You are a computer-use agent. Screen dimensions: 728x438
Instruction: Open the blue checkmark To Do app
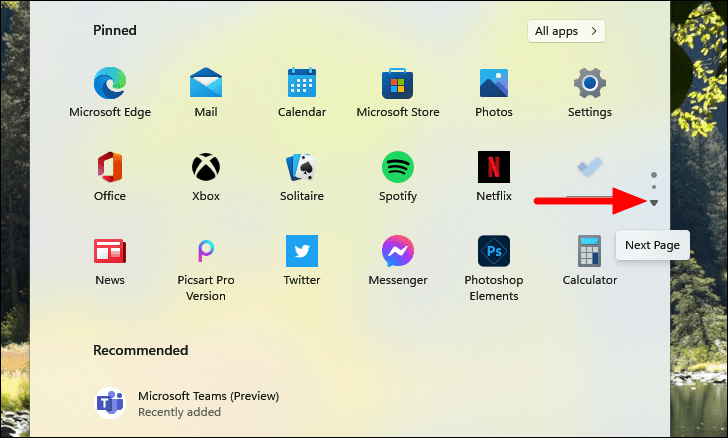(x=590, y=168)
